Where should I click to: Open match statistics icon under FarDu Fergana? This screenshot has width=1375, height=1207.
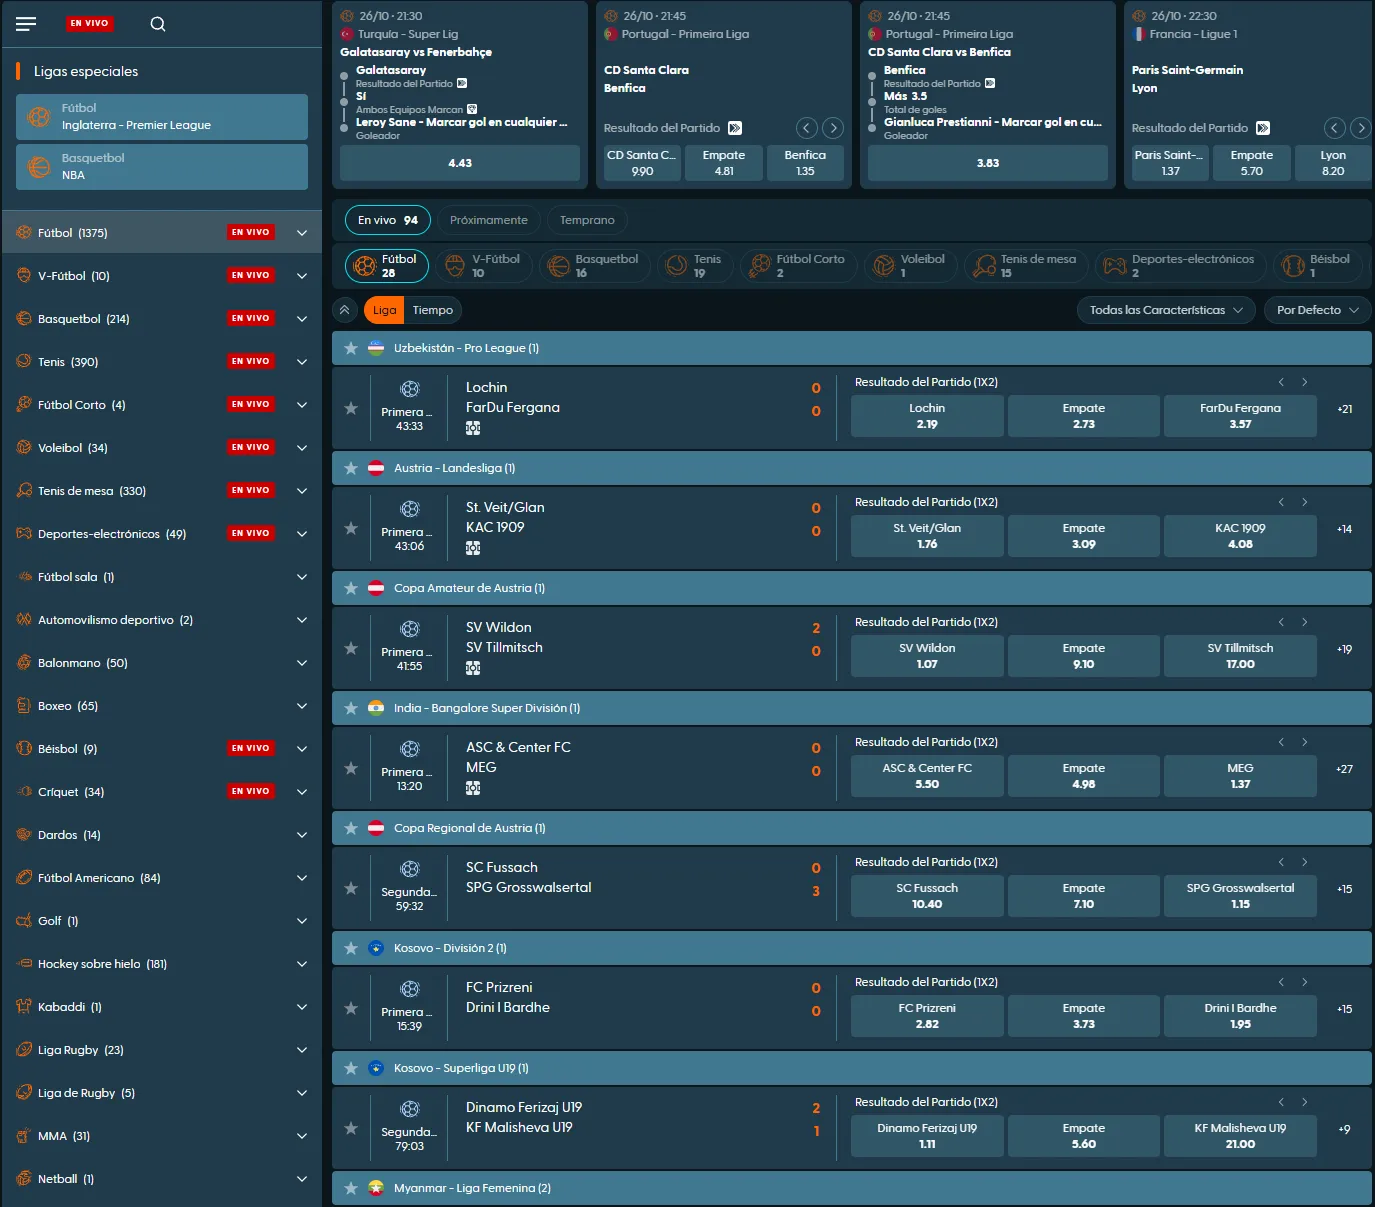coord(473,428)
